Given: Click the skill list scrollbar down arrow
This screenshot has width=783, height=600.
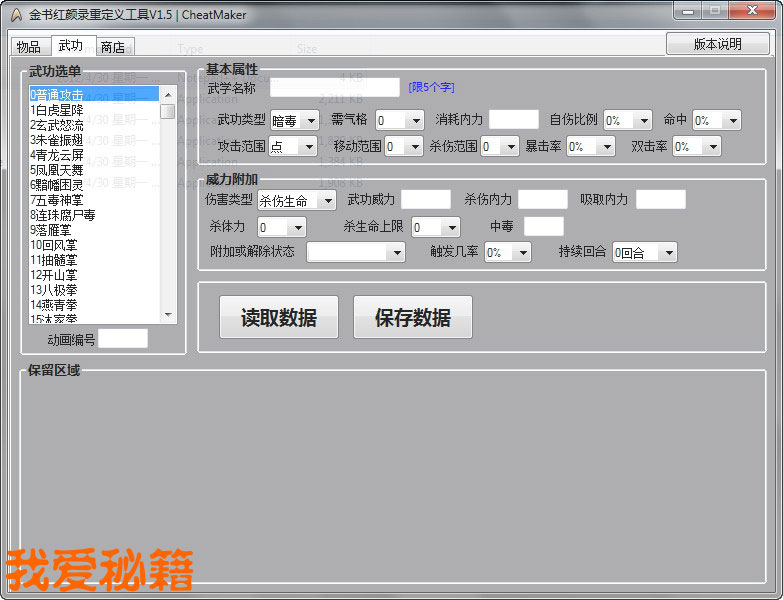Looking at the screenshot, I should click(x=168, y=315).
